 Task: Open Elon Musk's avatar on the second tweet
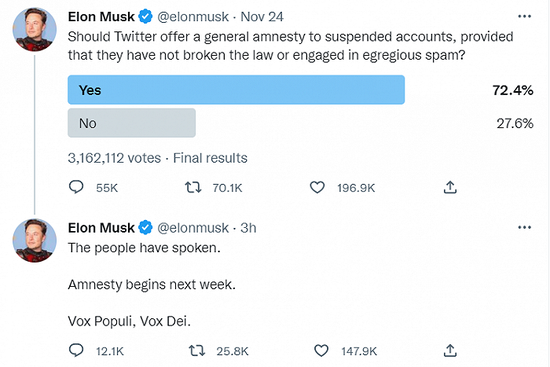34,240
